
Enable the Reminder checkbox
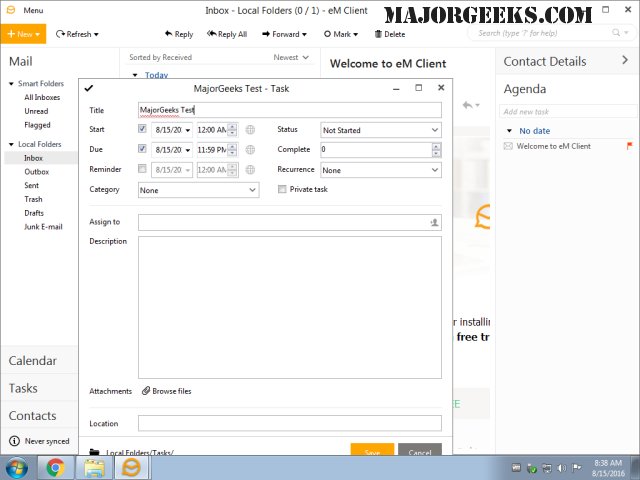click(142, 169)
